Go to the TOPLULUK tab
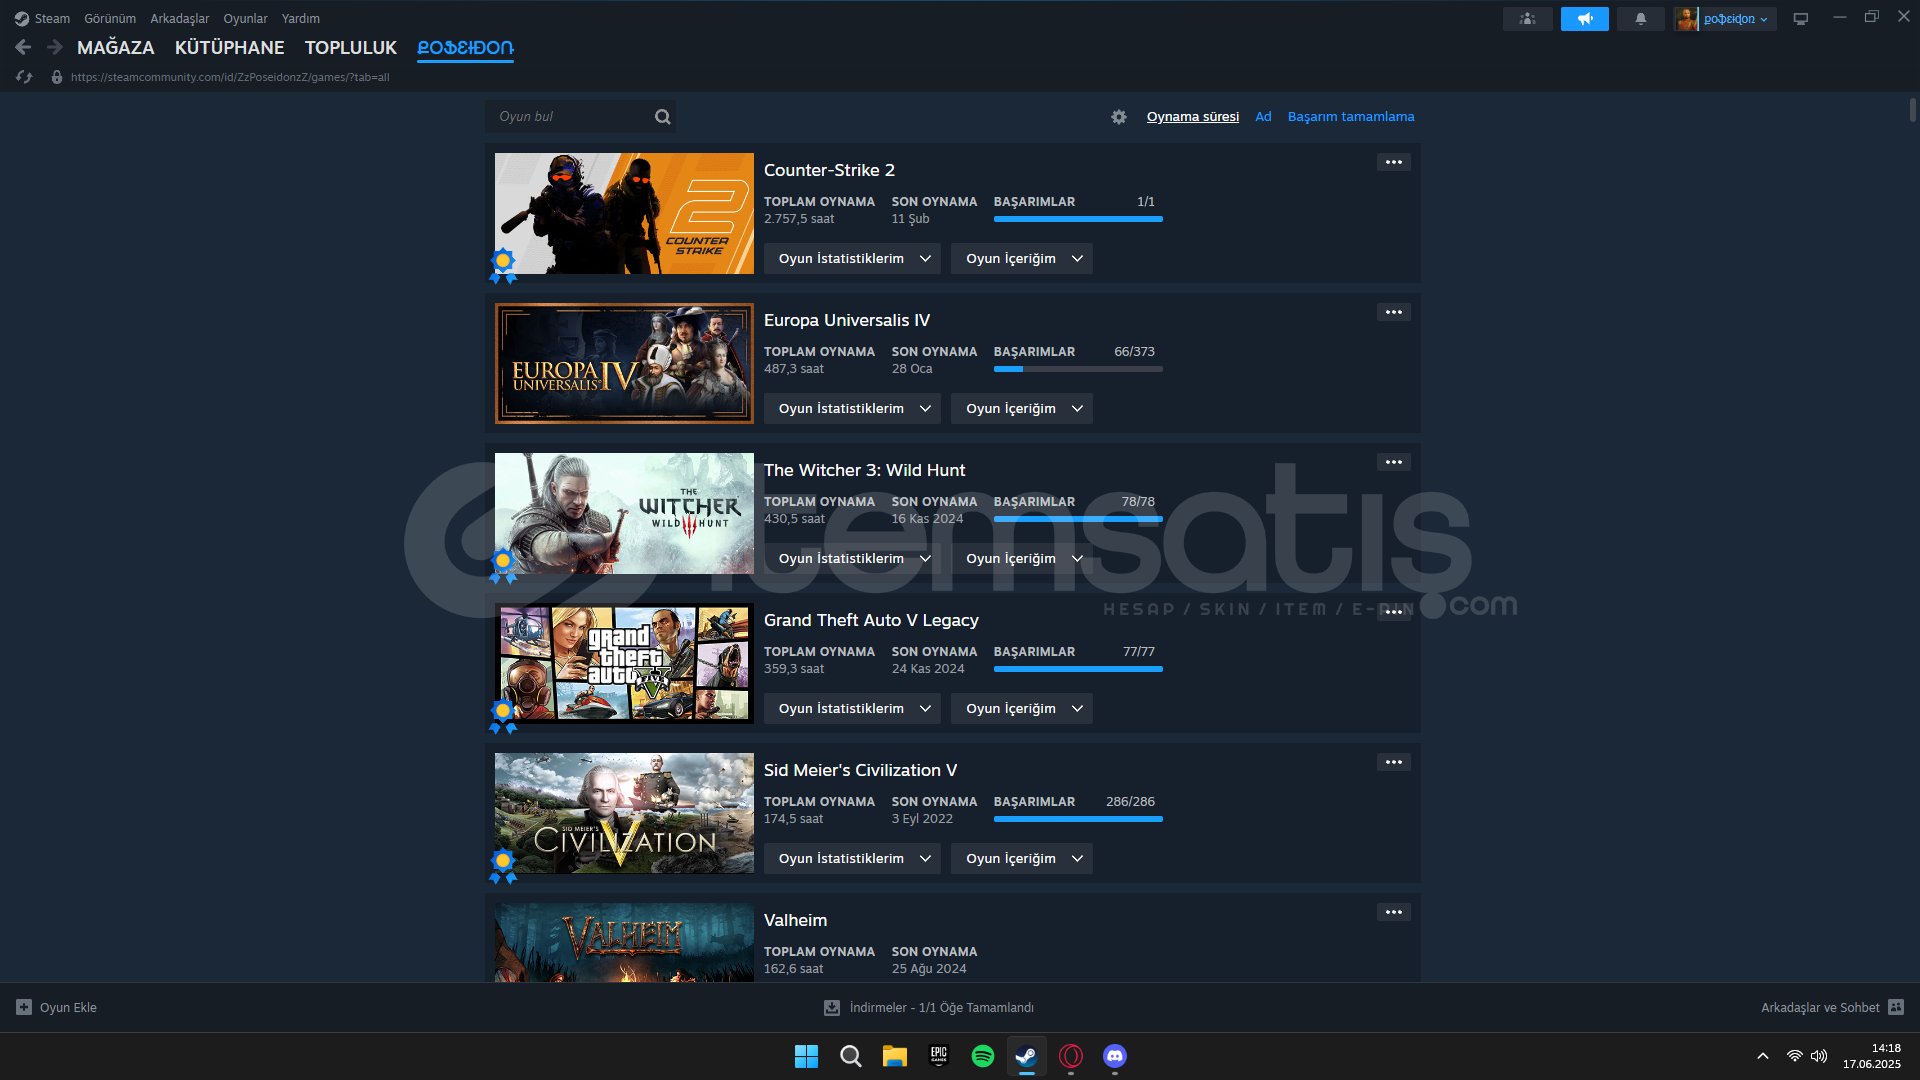The height and width of the screenshot is (1080, 1920). point(351,47)
